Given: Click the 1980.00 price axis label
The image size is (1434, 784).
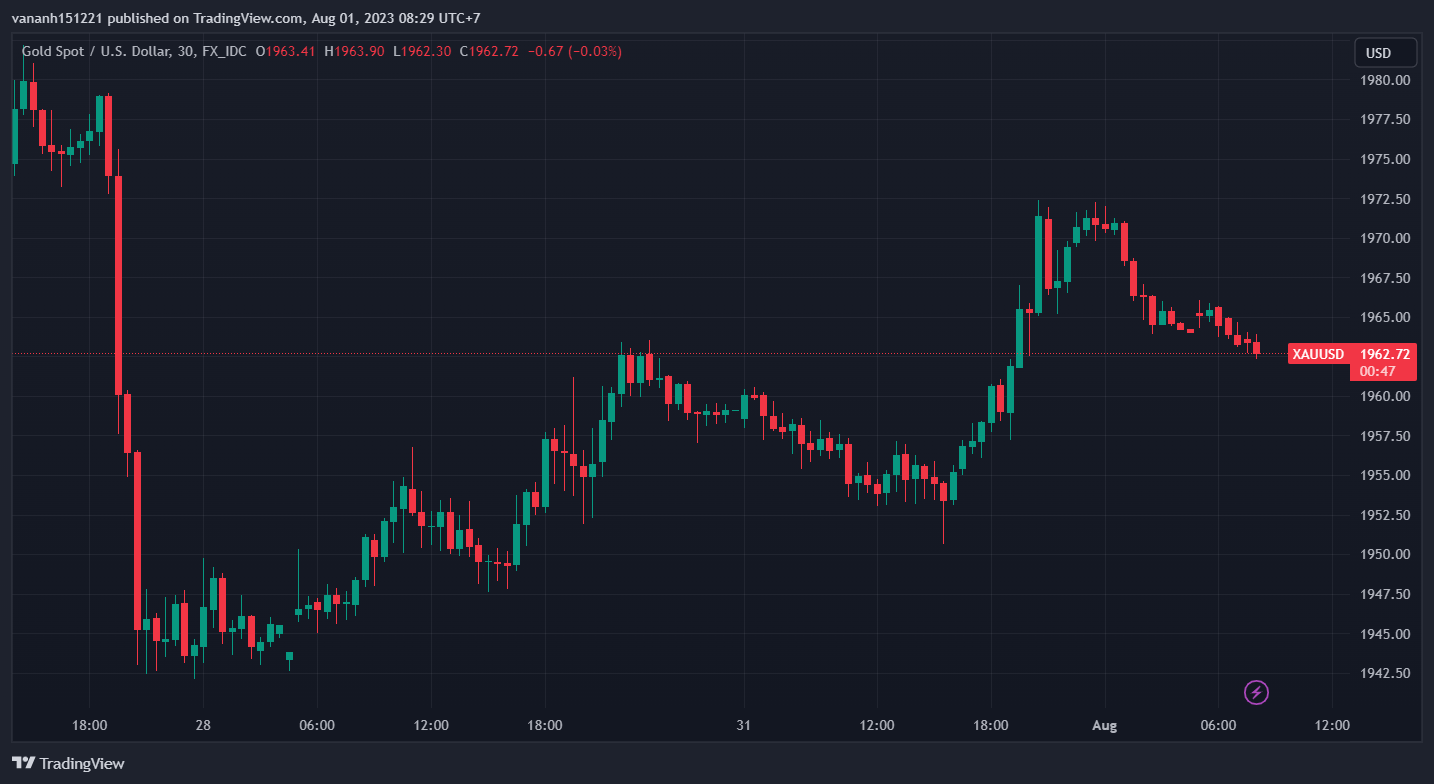Looking at the screenshot, I should coord(1385,80).
